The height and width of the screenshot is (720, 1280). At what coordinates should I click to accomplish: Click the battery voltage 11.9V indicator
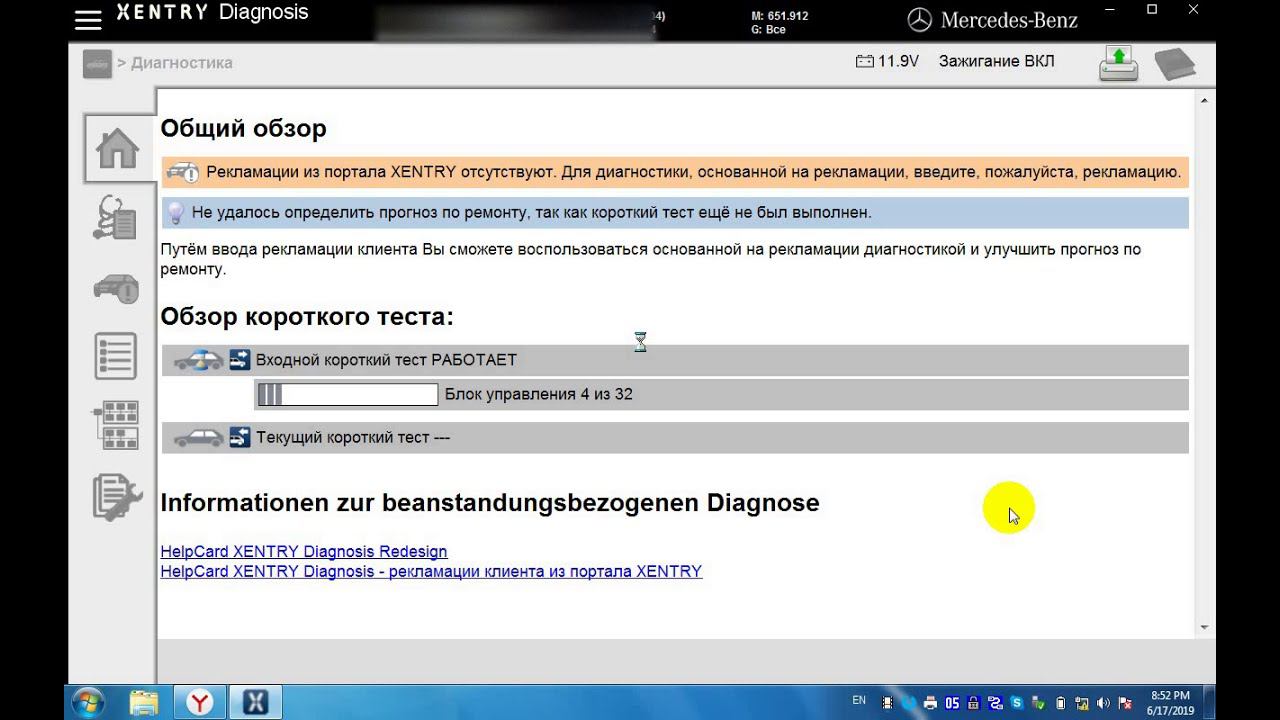point(887,61)
